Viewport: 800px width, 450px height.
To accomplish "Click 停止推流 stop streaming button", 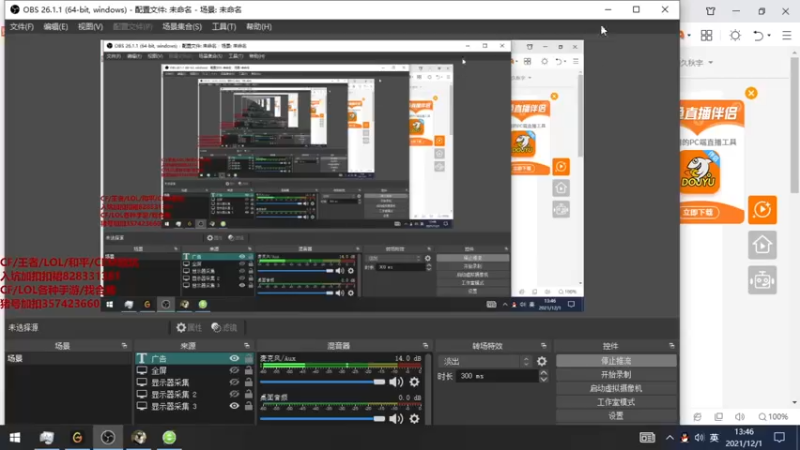I will 616,361.
